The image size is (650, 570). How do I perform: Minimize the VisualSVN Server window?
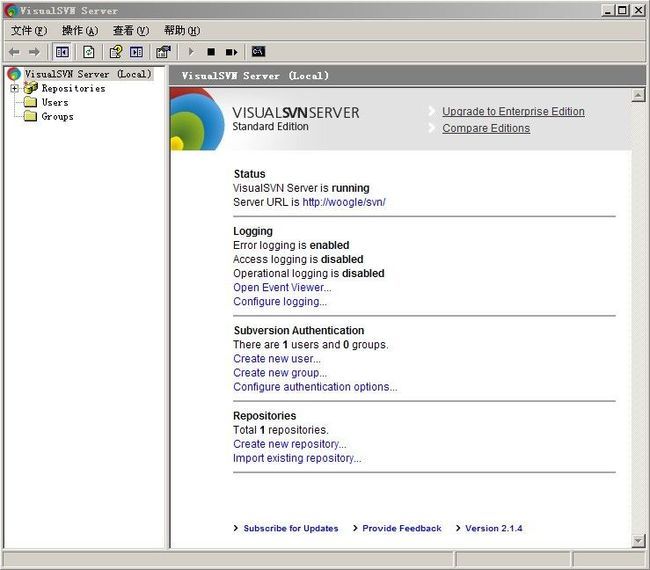pyautogui.click(x=608, y=10)
